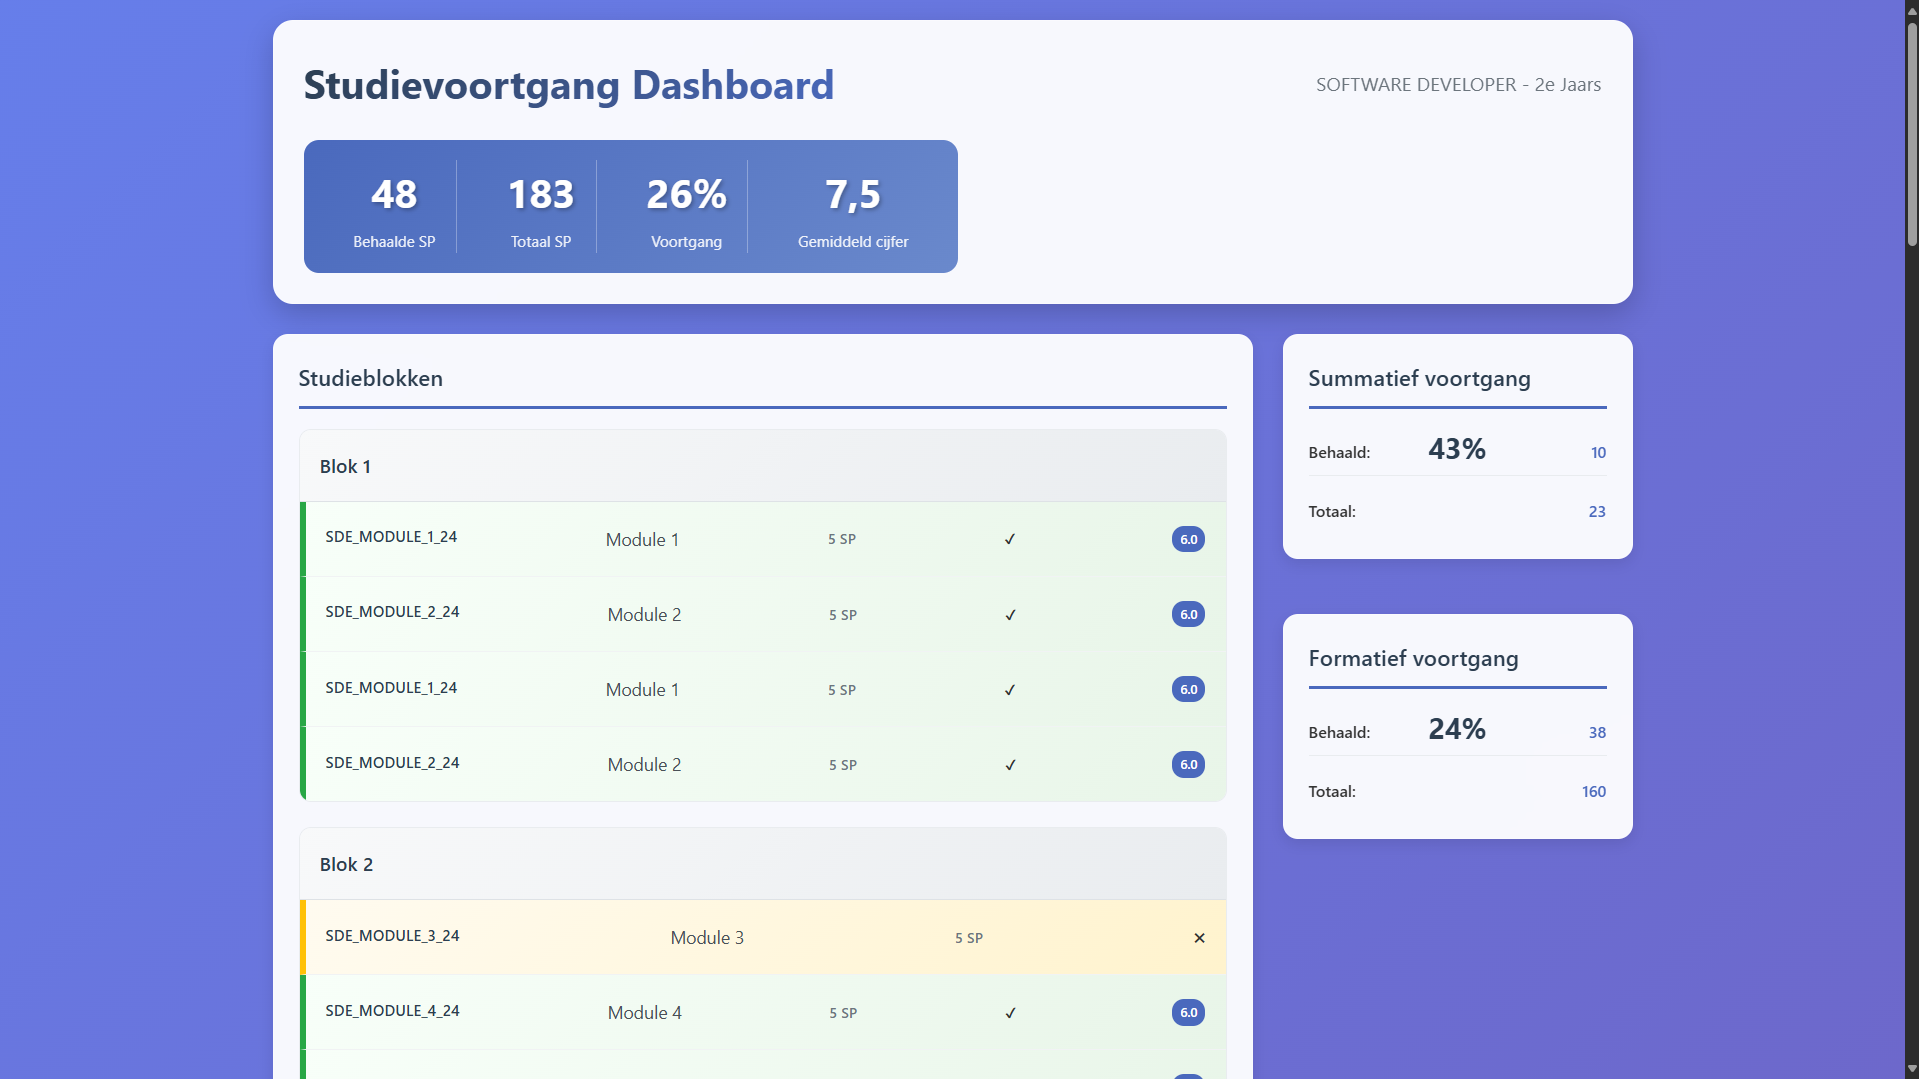The height and width of the screenshot is (1079, 1919).
Task: Expand the Blok 2 header
Action: (763, 864)
